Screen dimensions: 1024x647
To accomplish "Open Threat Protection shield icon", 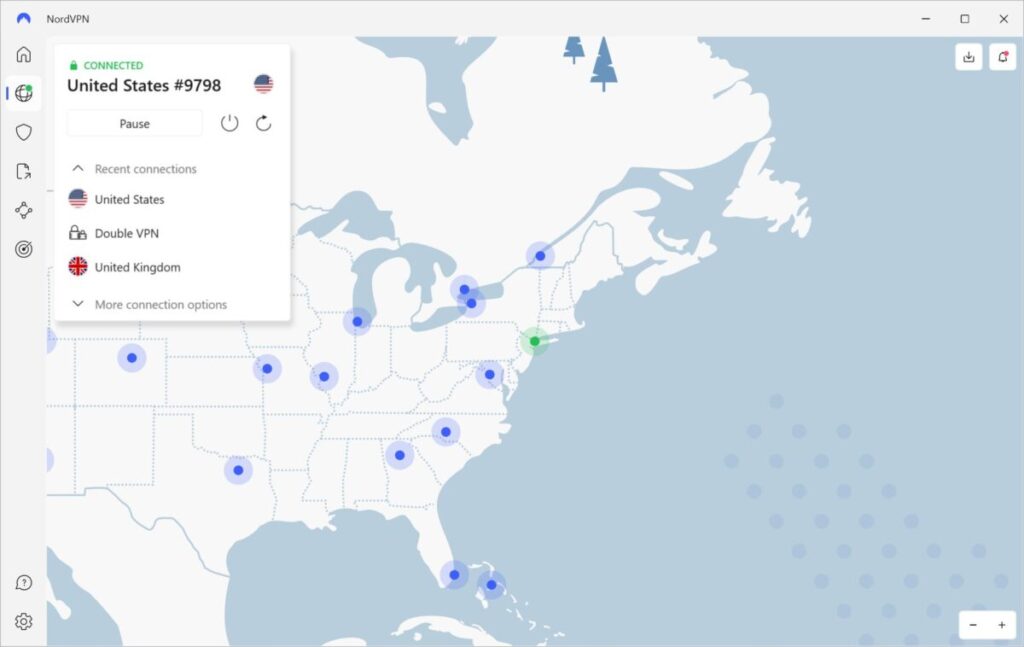I will (x=24, y=133).
